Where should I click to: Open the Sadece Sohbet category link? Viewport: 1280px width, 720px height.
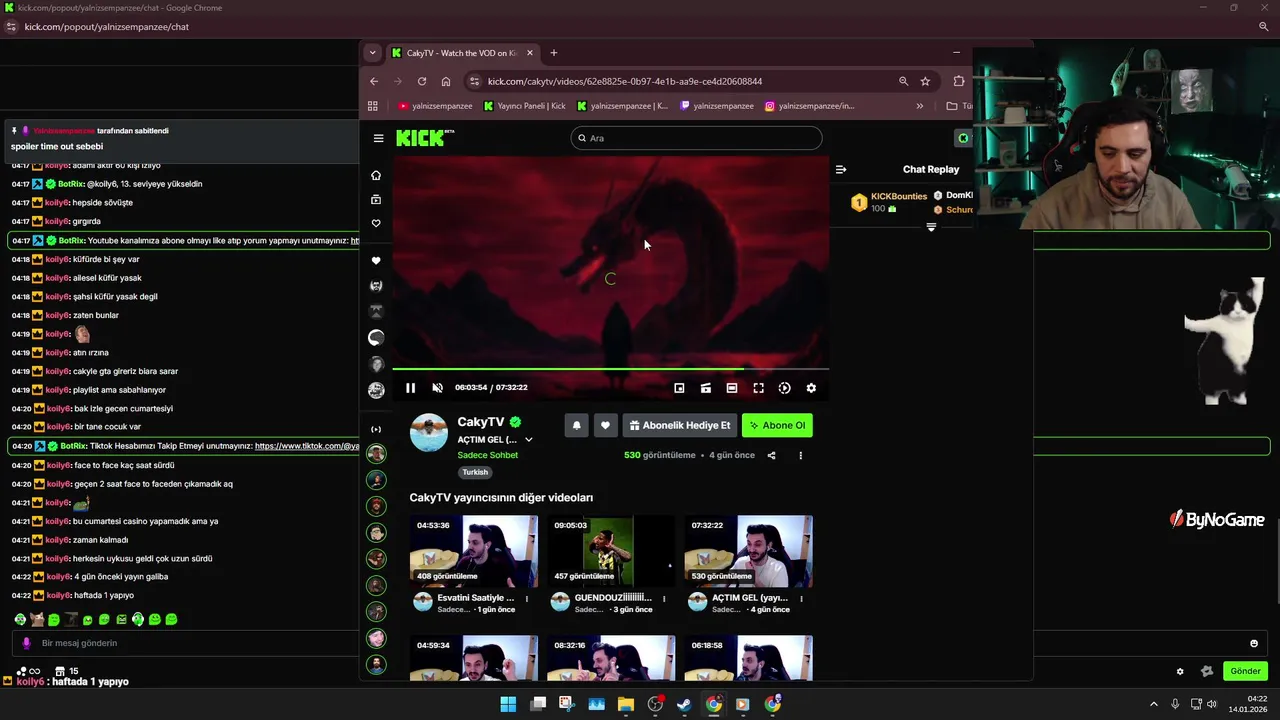click(488, 455)
